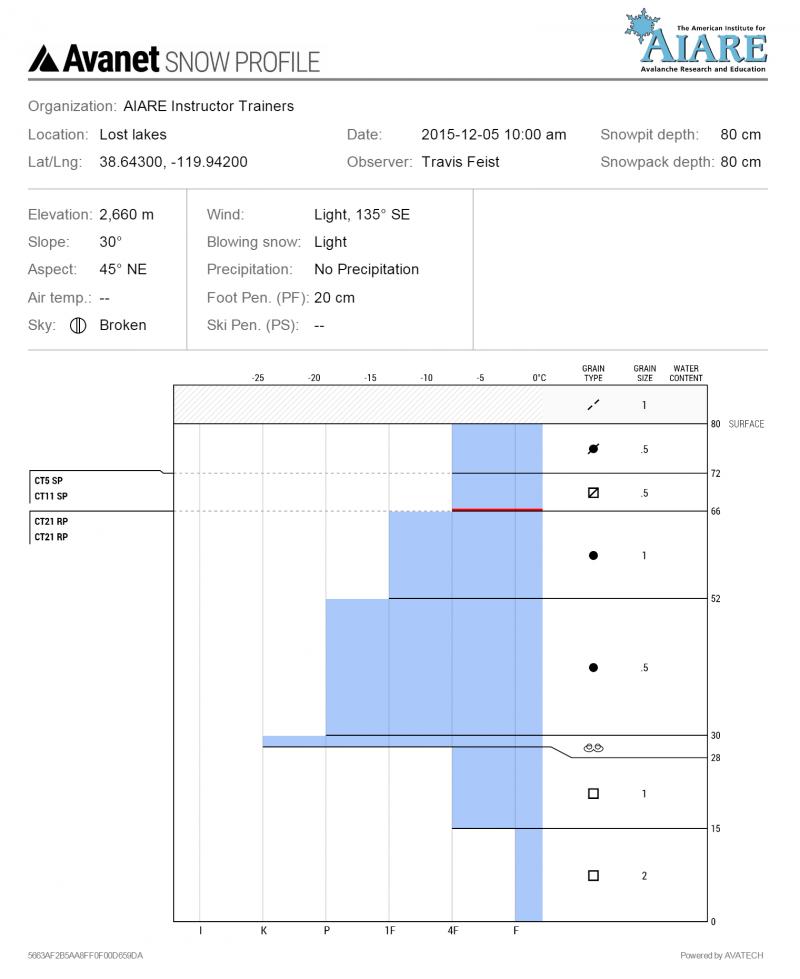
Task: Click the K hardness axis label
Action: [263, 931]
